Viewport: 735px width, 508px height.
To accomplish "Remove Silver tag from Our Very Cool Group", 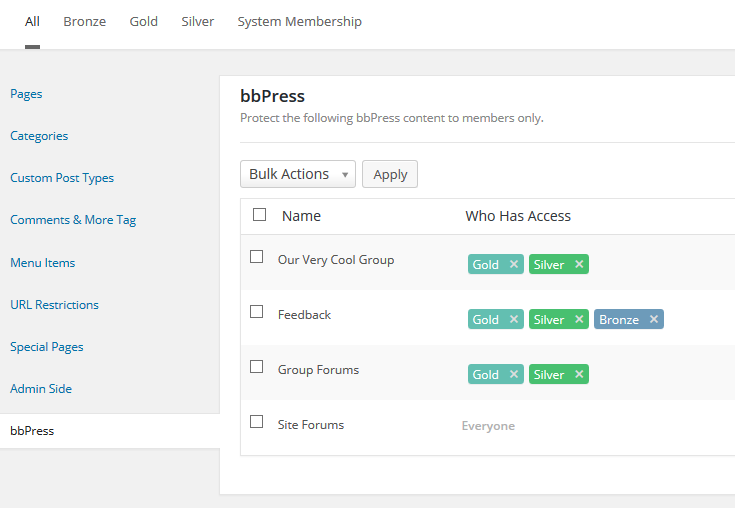I will click(579, 264).
